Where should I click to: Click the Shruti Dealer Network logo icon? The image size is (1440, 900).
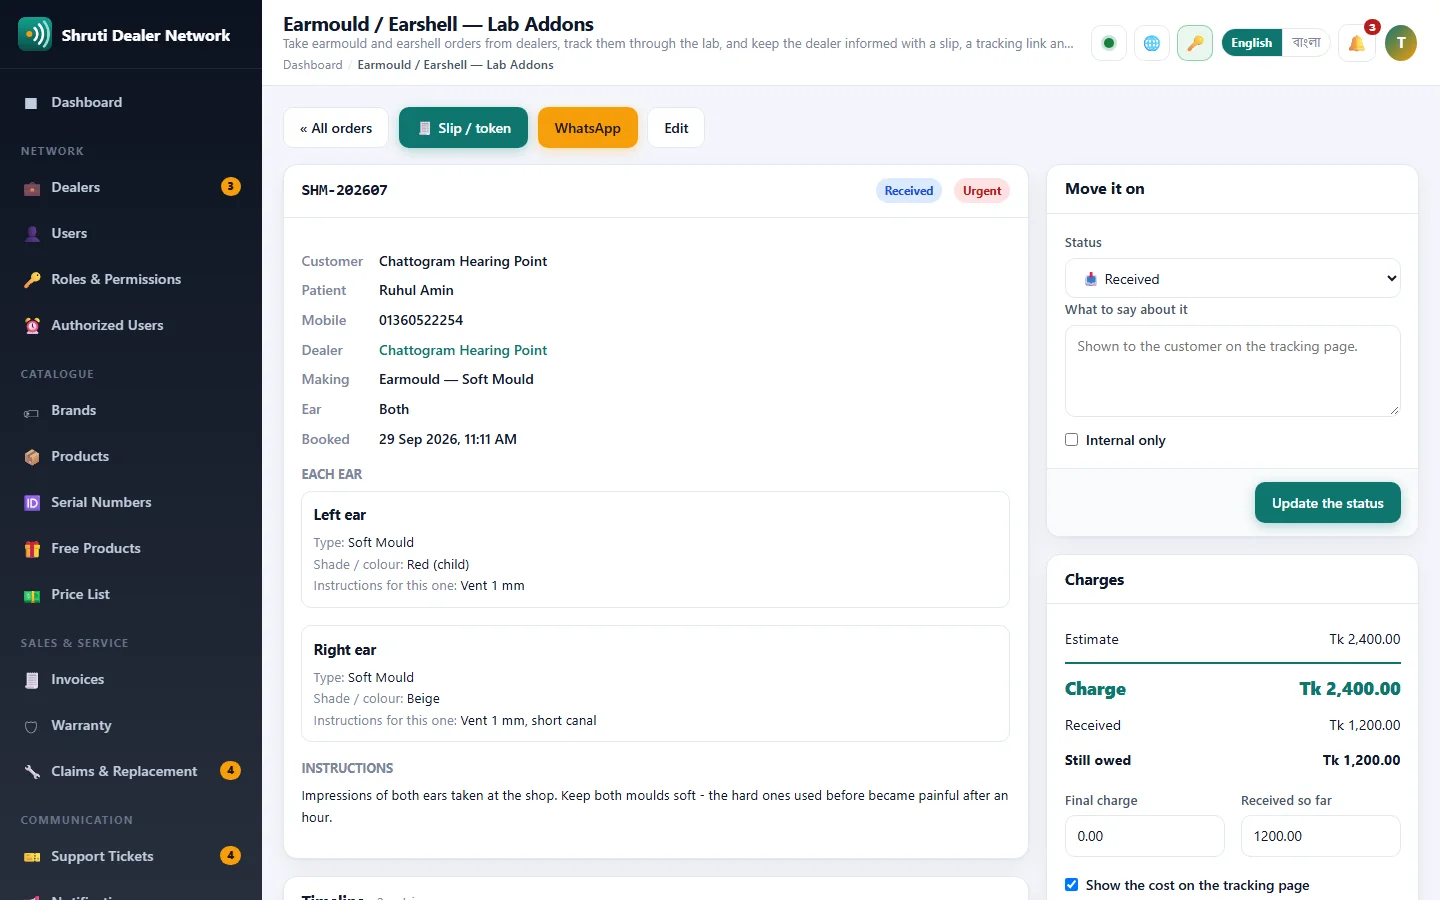[x=35, y=34]
